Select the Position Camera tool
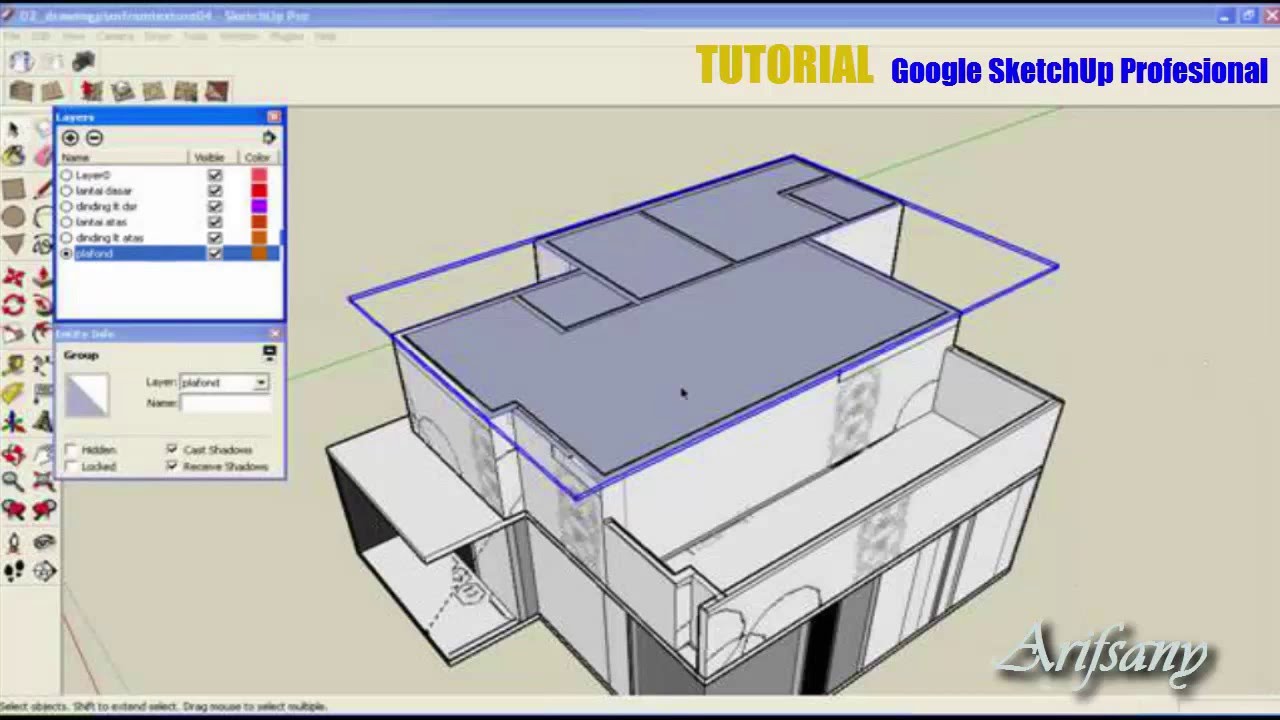 (x=13, y=543)
